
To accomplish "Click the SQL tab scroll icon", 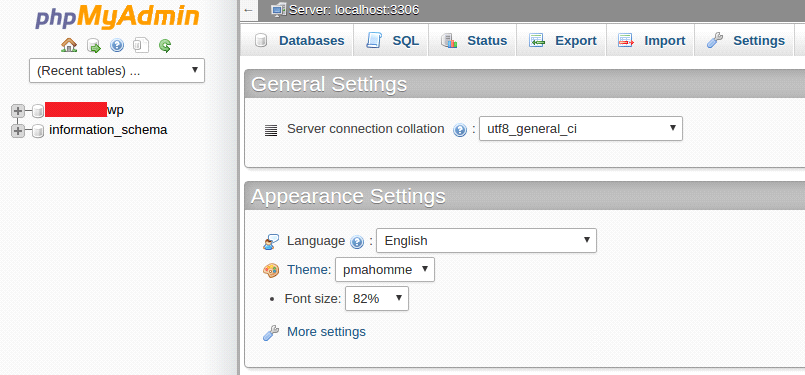I will [374, 40].
